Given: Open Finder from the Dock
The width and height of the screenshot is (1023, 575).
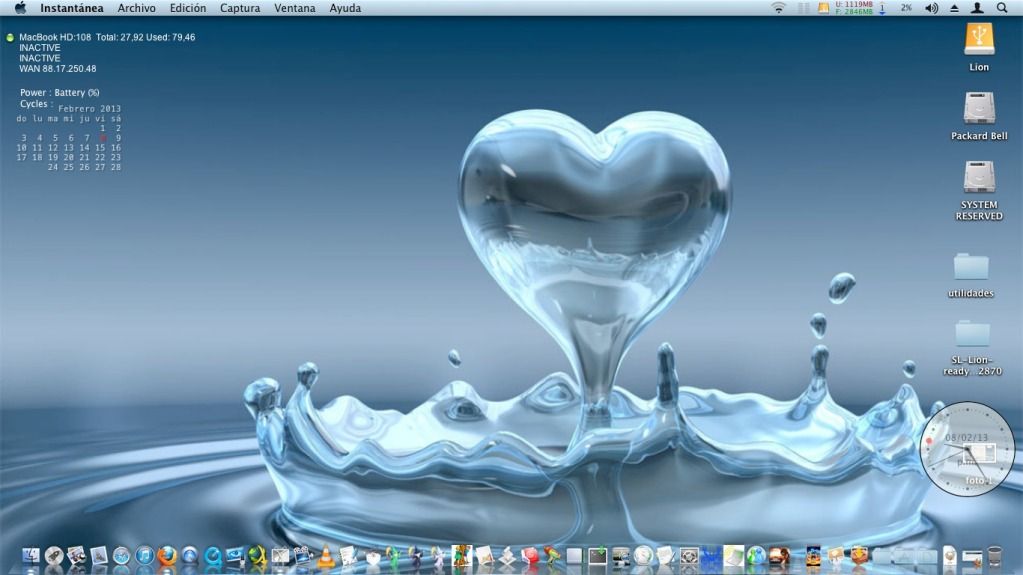Looking at the screenshot, I should 31,556.
